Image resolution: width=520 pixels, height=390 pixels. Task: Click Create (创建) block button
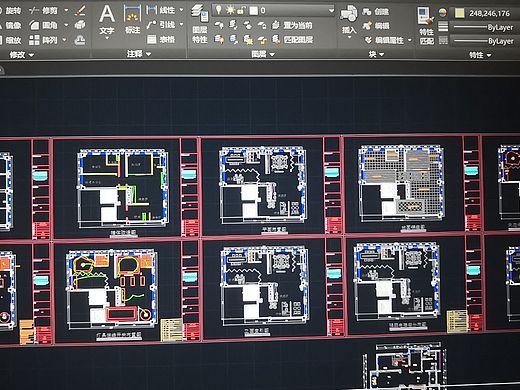click(376, 12)
